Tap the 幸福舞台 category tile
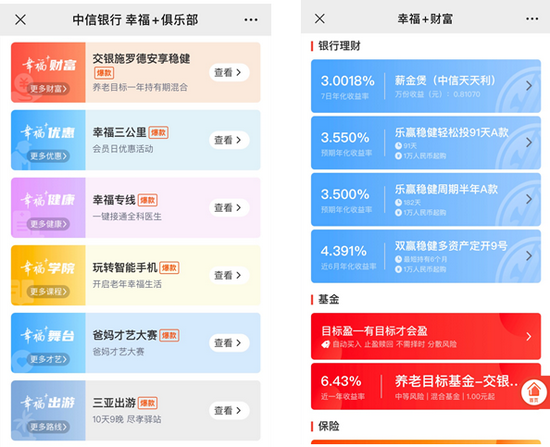This screenshot has width=550, height=447. (x=48, y=343)
